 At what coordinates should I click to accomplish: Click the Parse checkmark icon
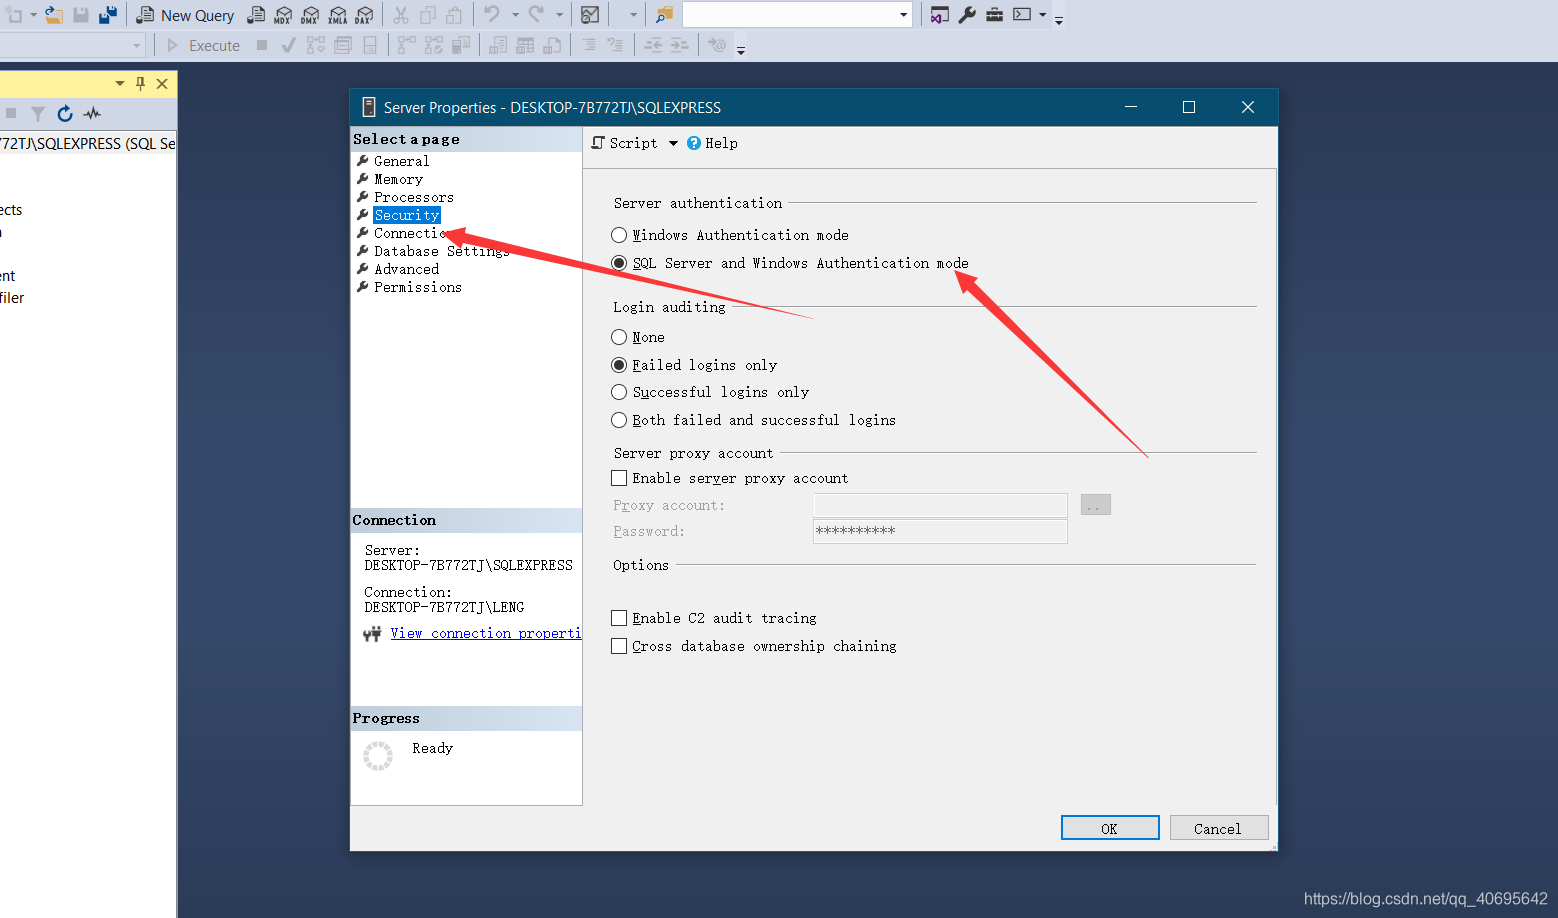pyautogui.click(x=288, y=45)
